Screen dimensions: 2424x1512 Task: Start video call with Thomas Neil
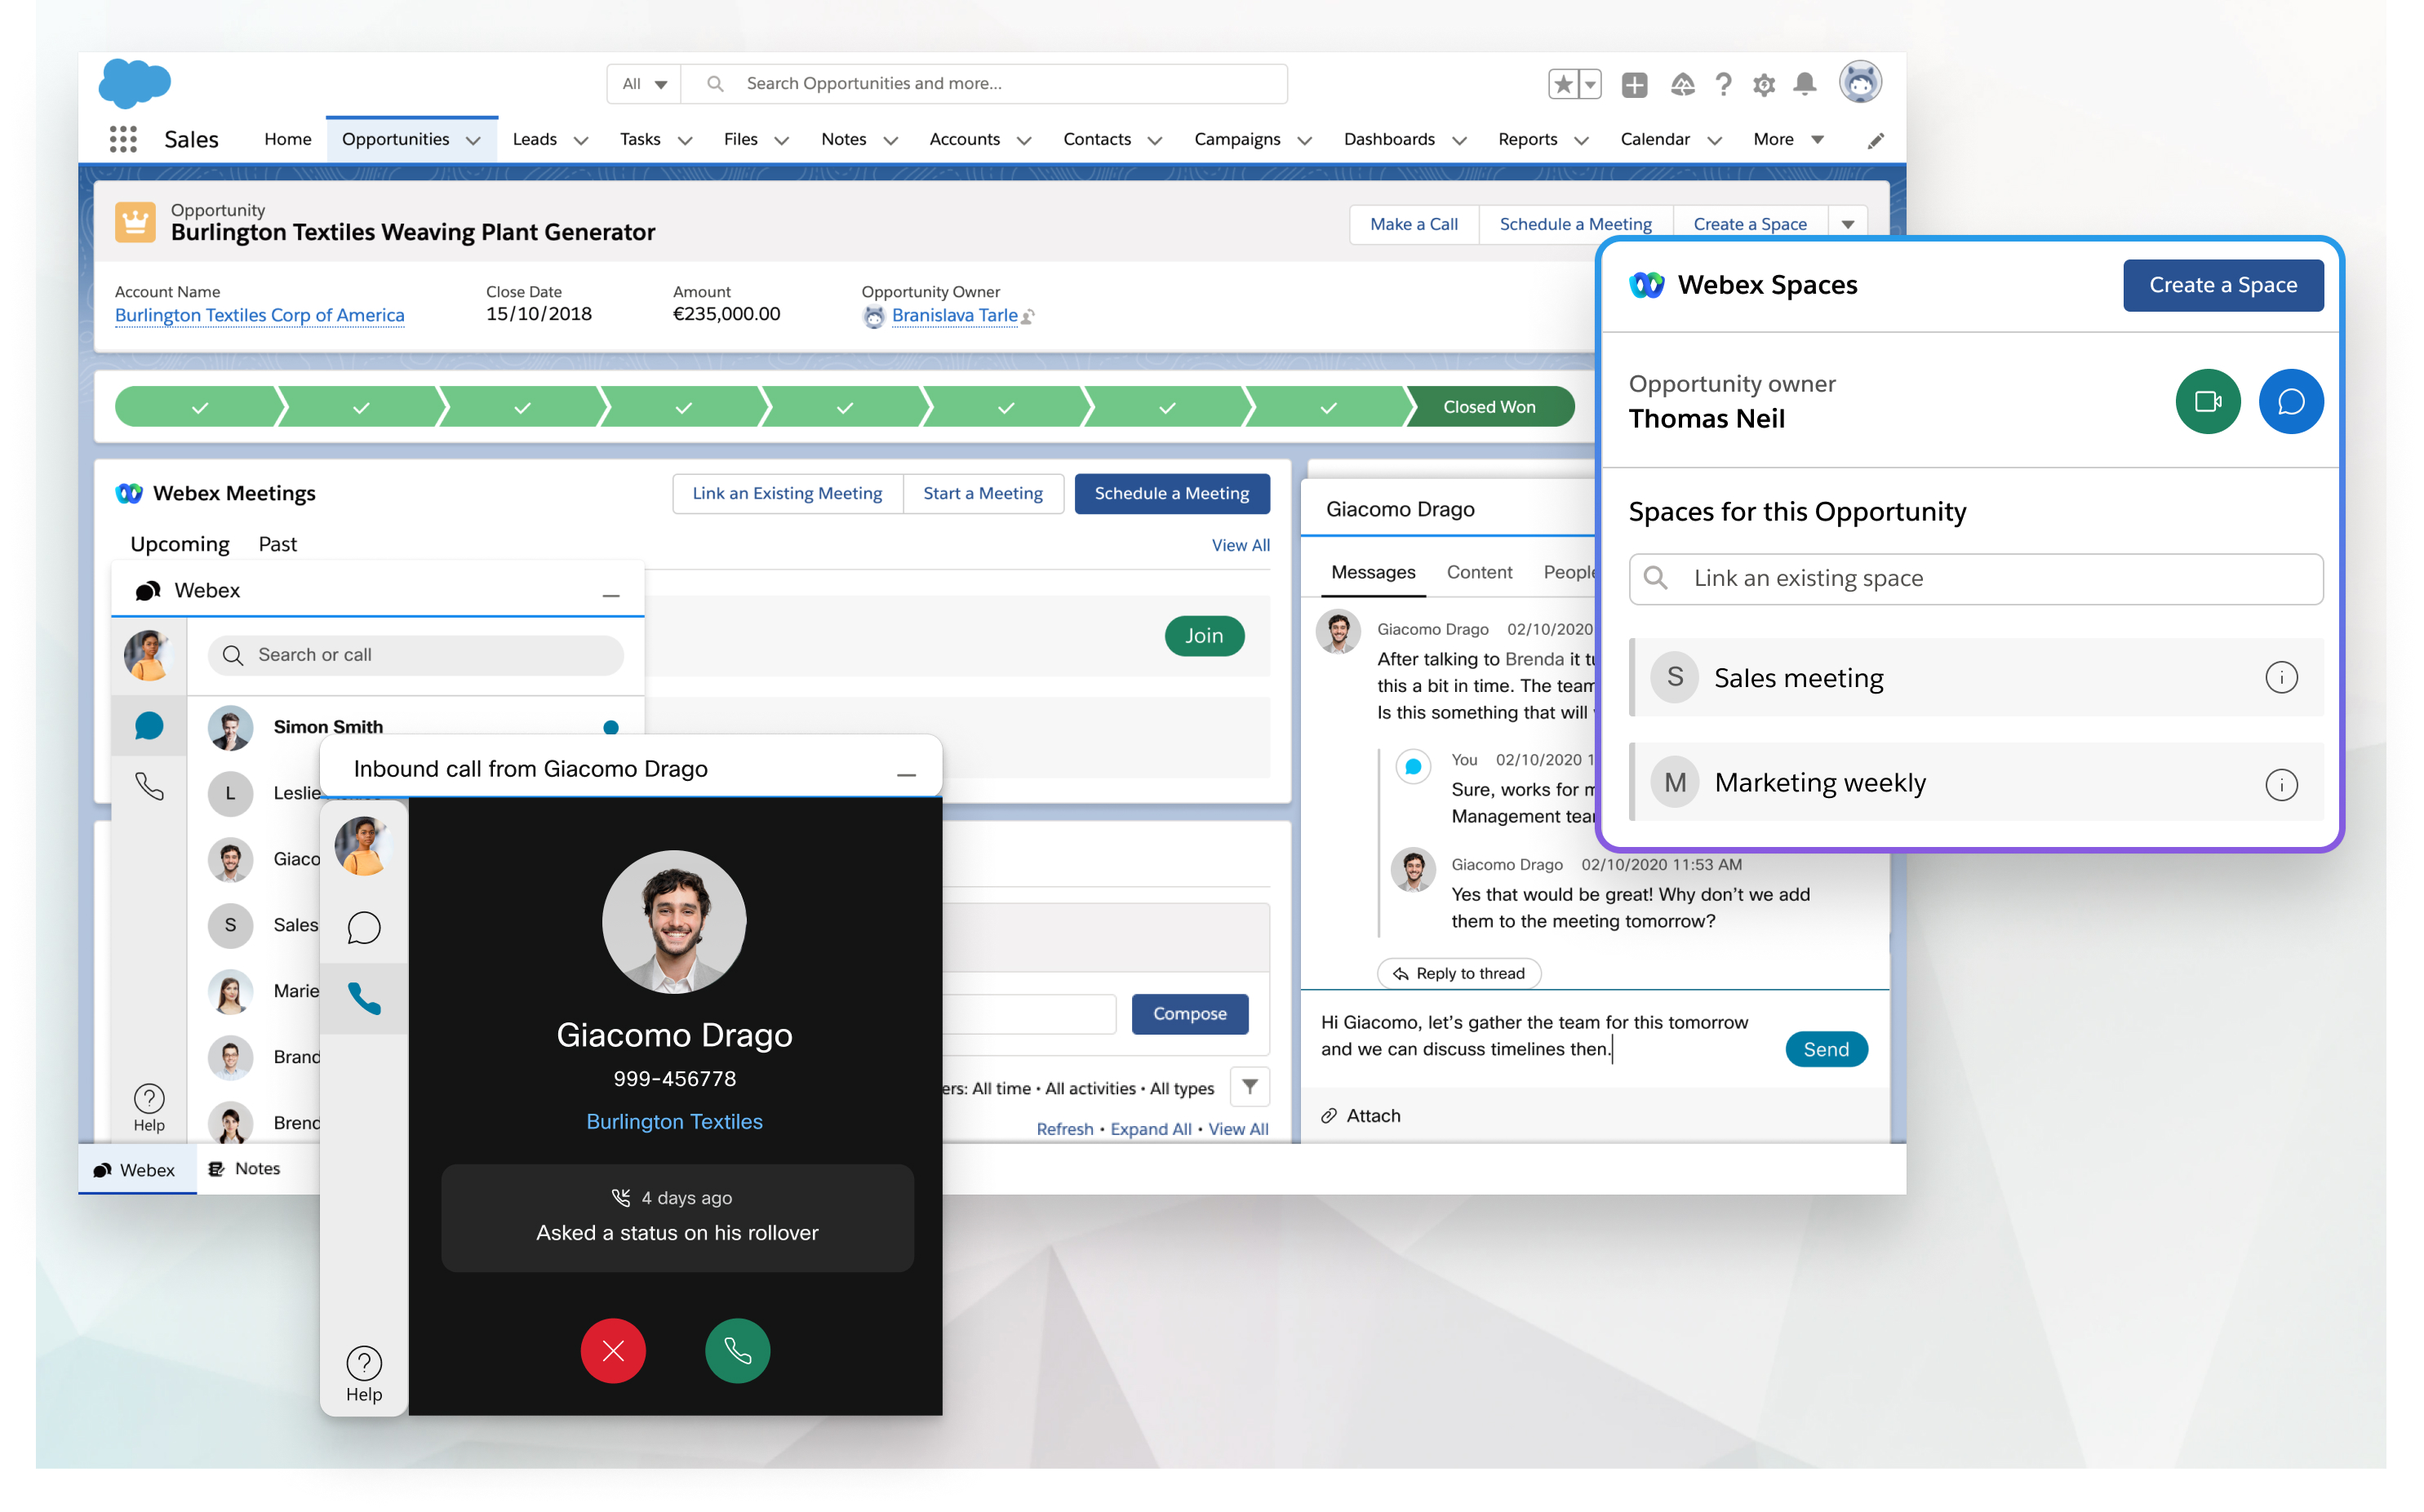2207,402
